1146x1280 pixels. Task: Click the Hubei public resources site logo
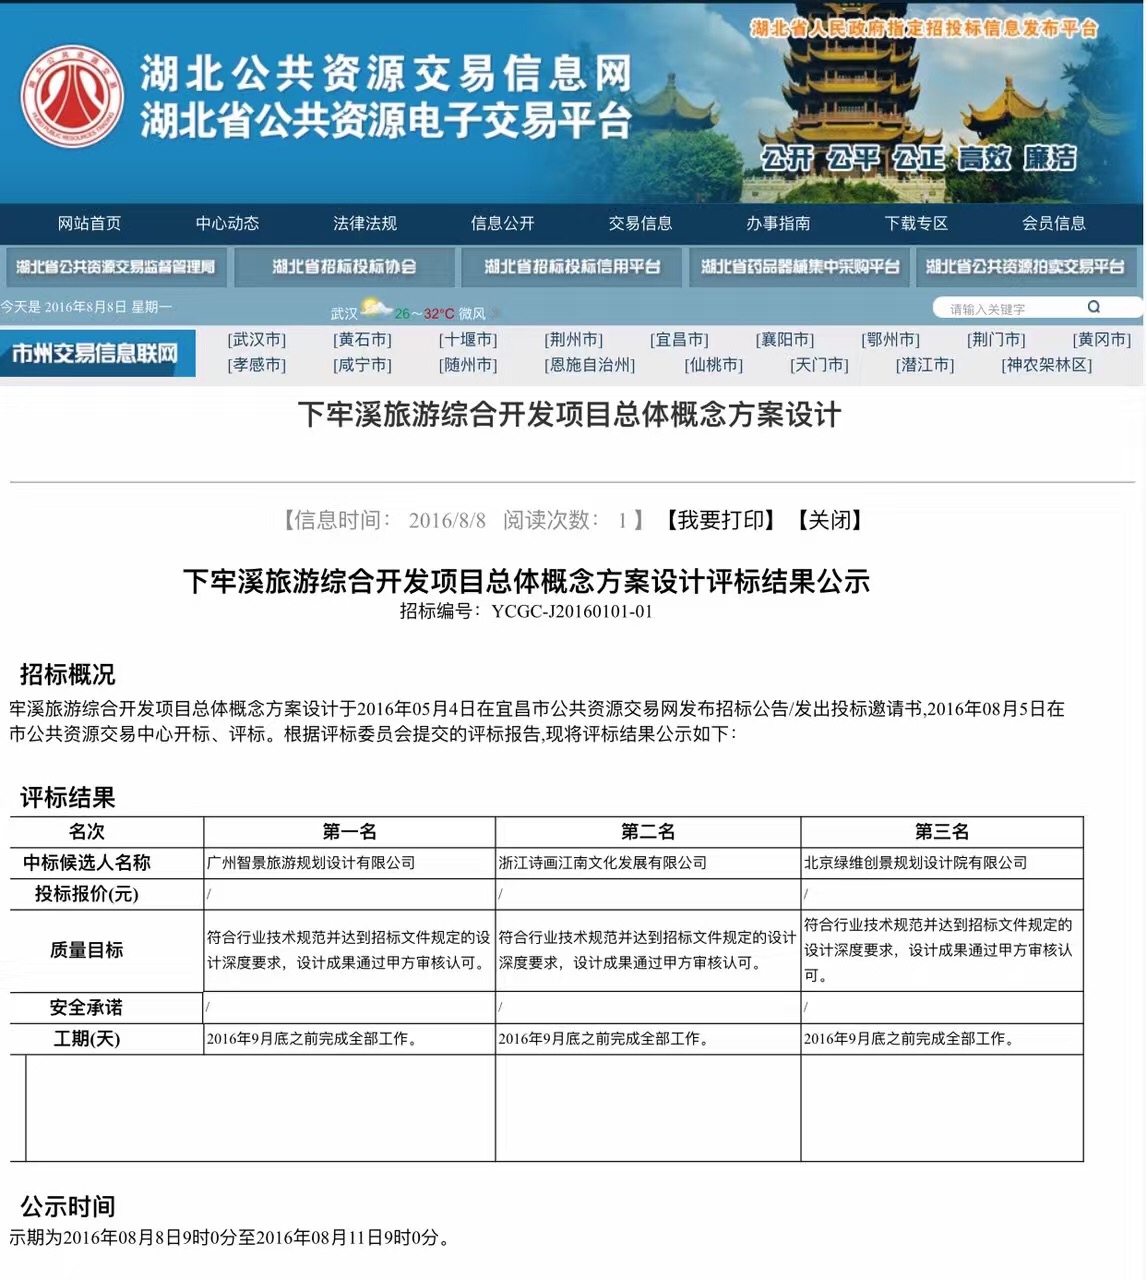pyautogui.click(x=73, y=96)
